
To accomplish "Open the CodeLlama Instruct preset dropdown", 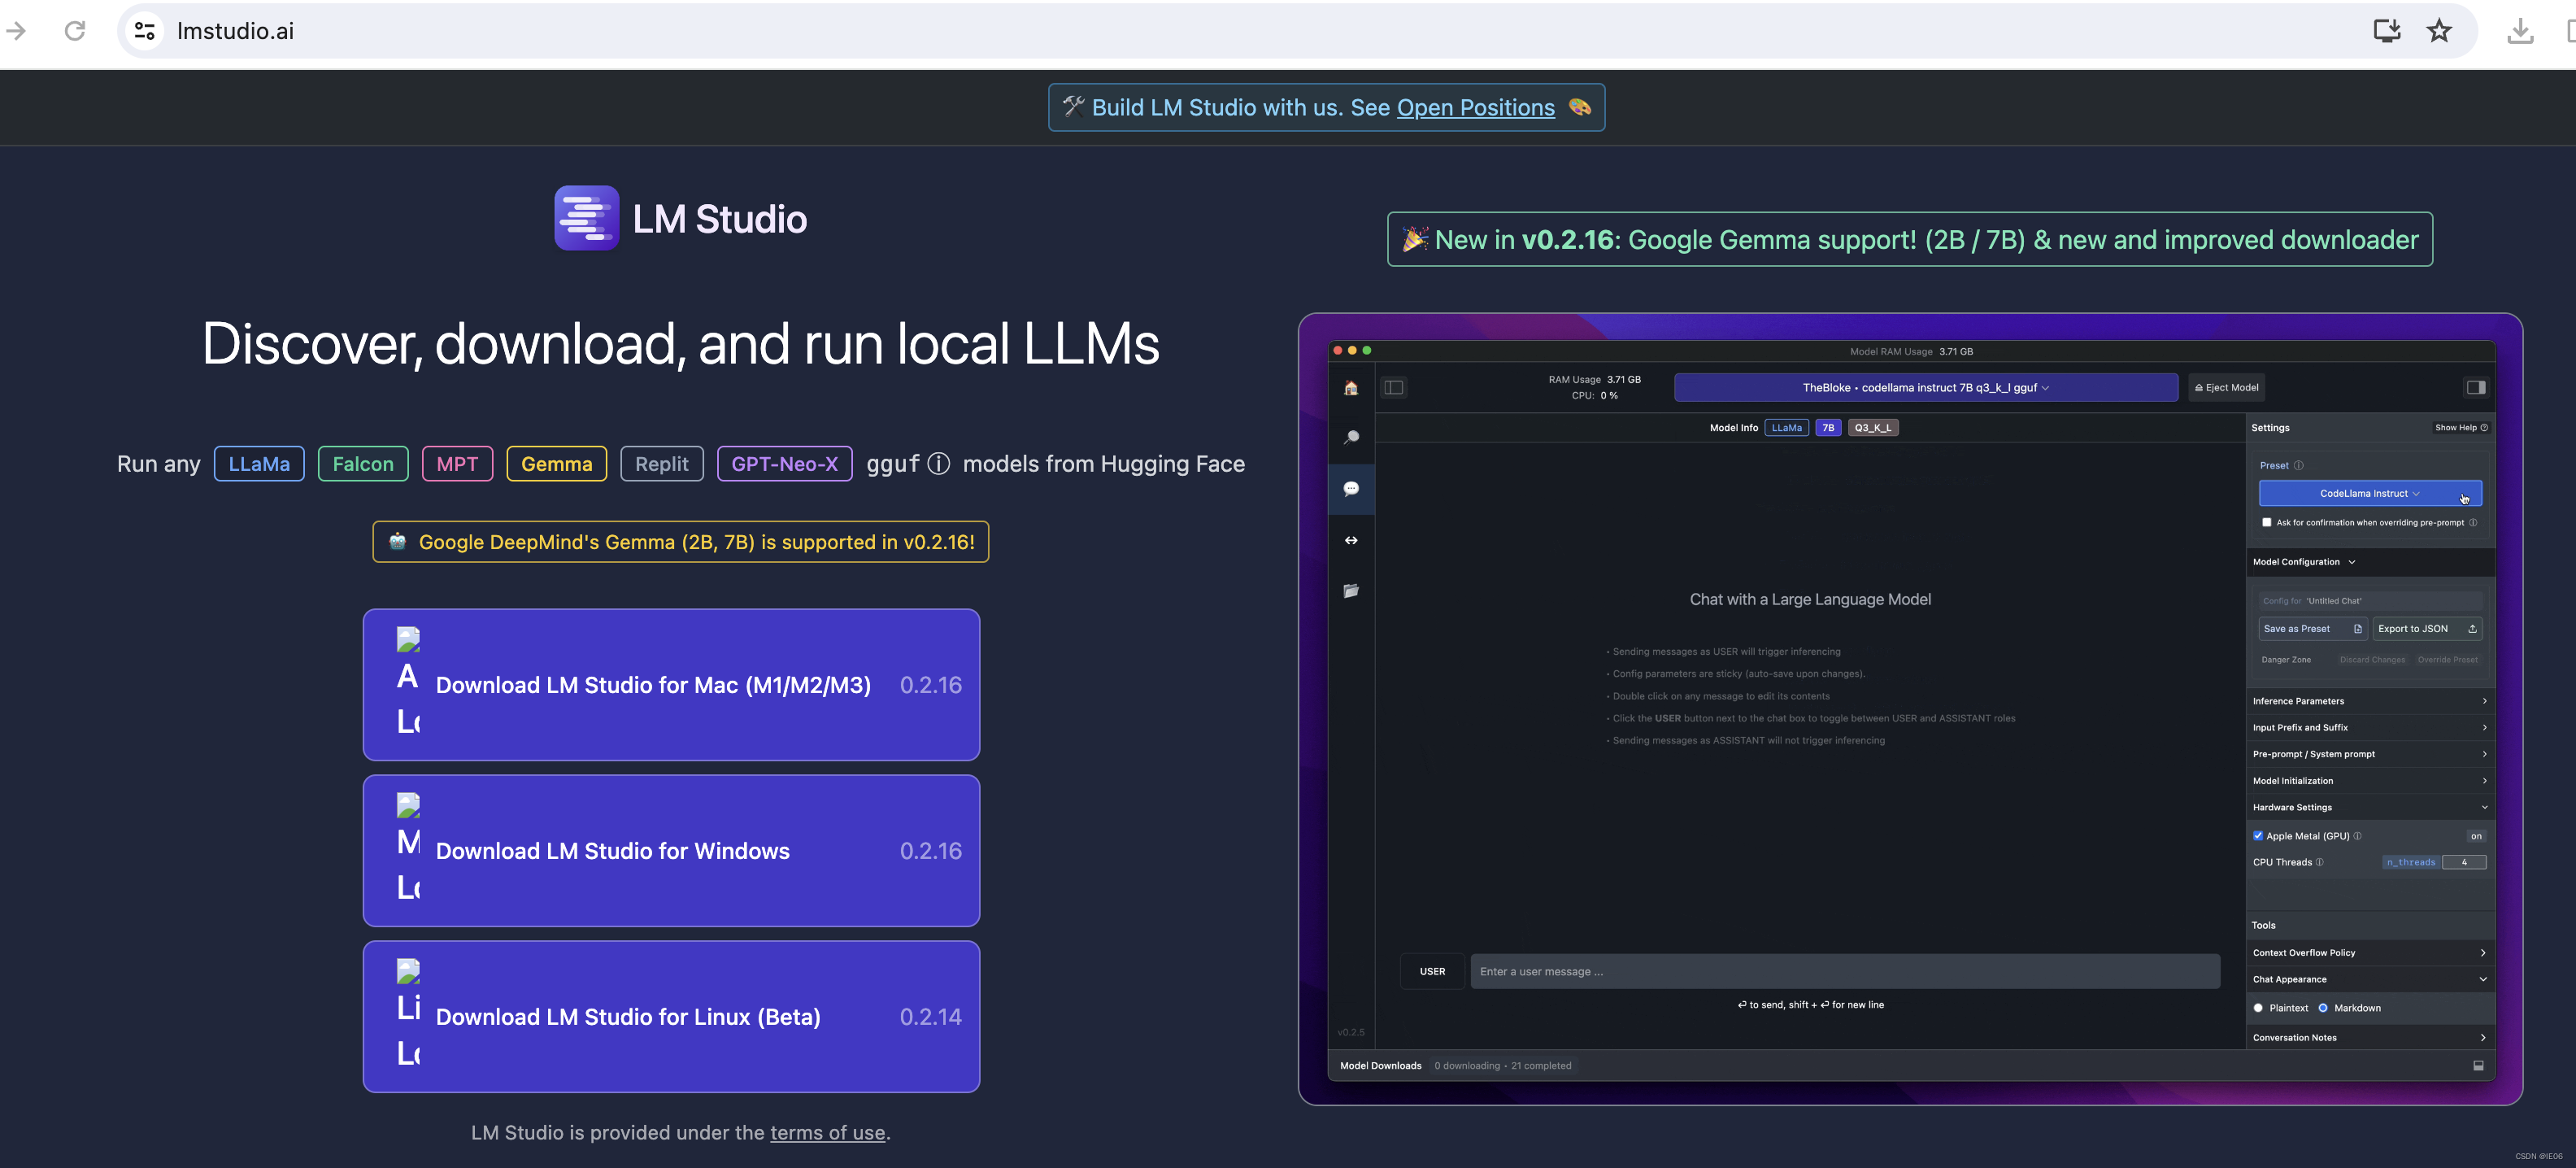I will coord(2370,493).
